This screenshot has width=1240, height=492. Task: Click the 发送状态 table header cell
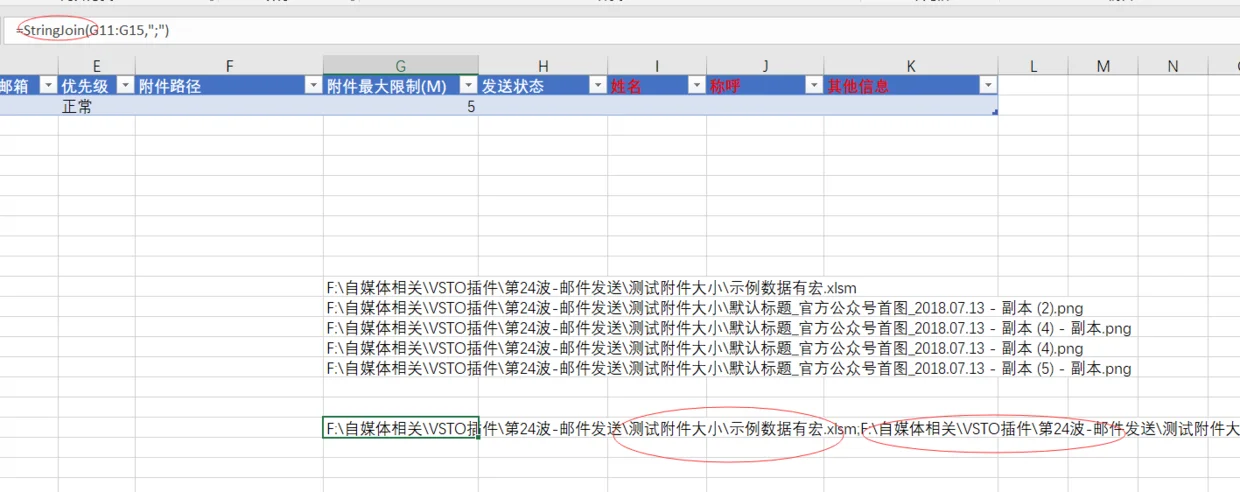pyautogui.click(x=543, y=86)
